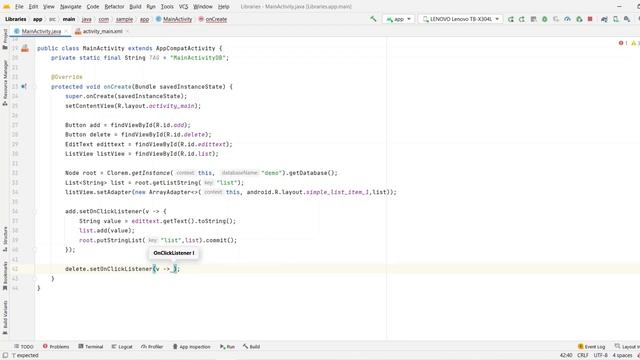Screen dimensions: 640x360
Task: Click the Search Everywhere magnifier icon
Action: [627, 19]
